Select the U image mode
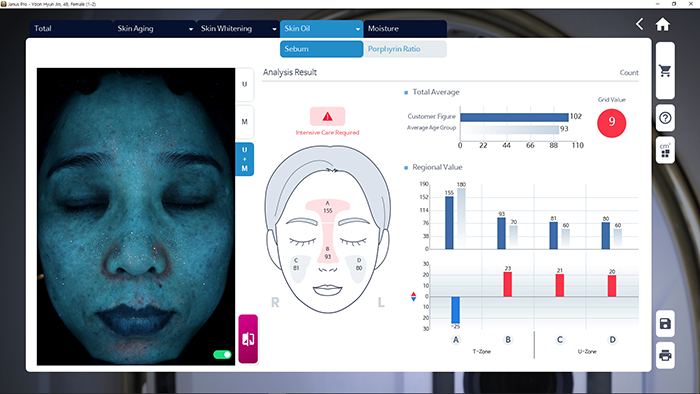This screenshot has width=700, height=394. (x=244, y=84)
